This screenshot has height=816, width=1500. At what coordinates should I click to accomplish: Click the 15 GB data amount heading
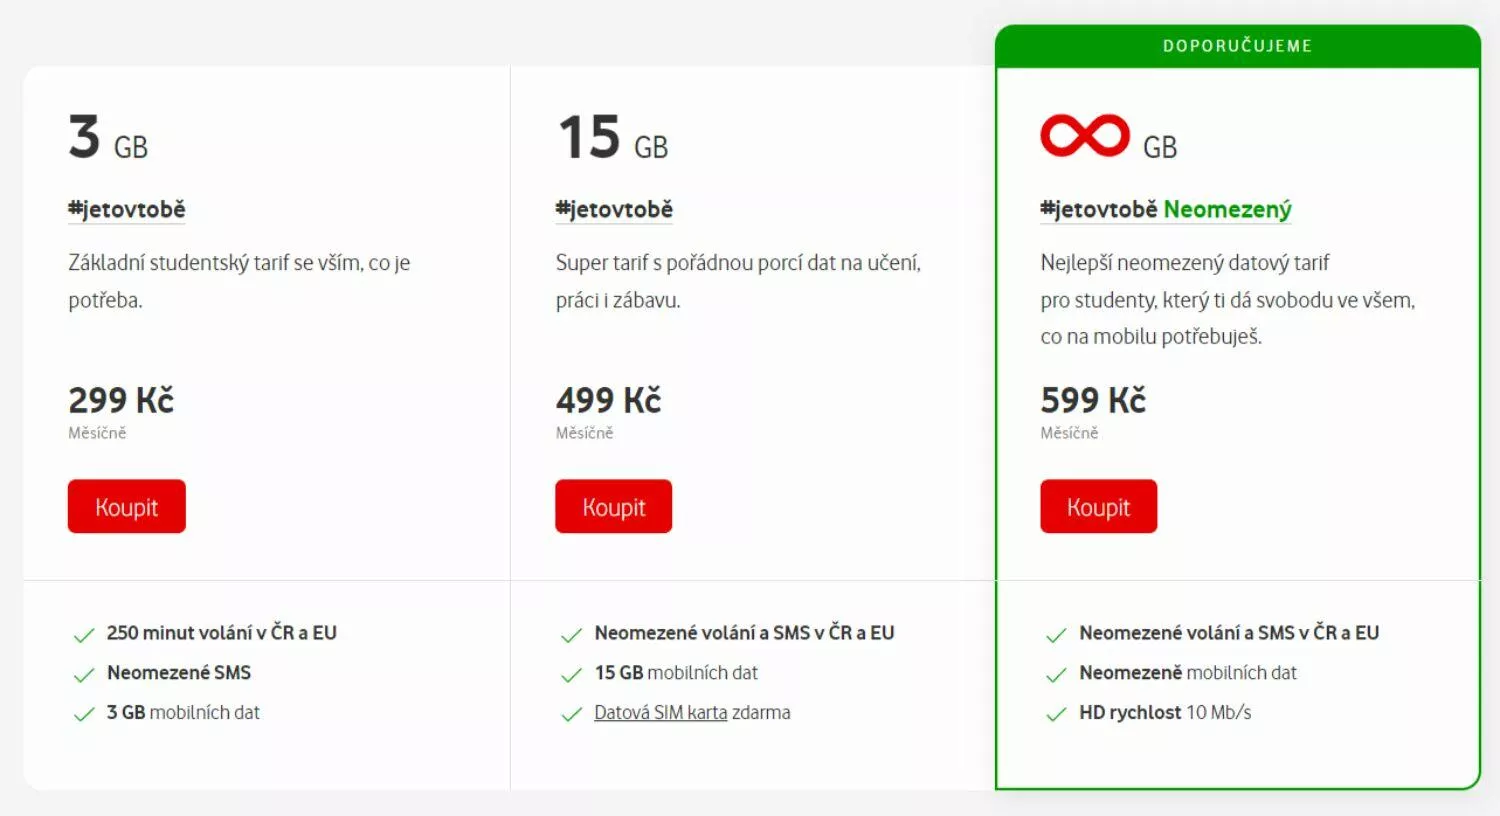point(613,137)
